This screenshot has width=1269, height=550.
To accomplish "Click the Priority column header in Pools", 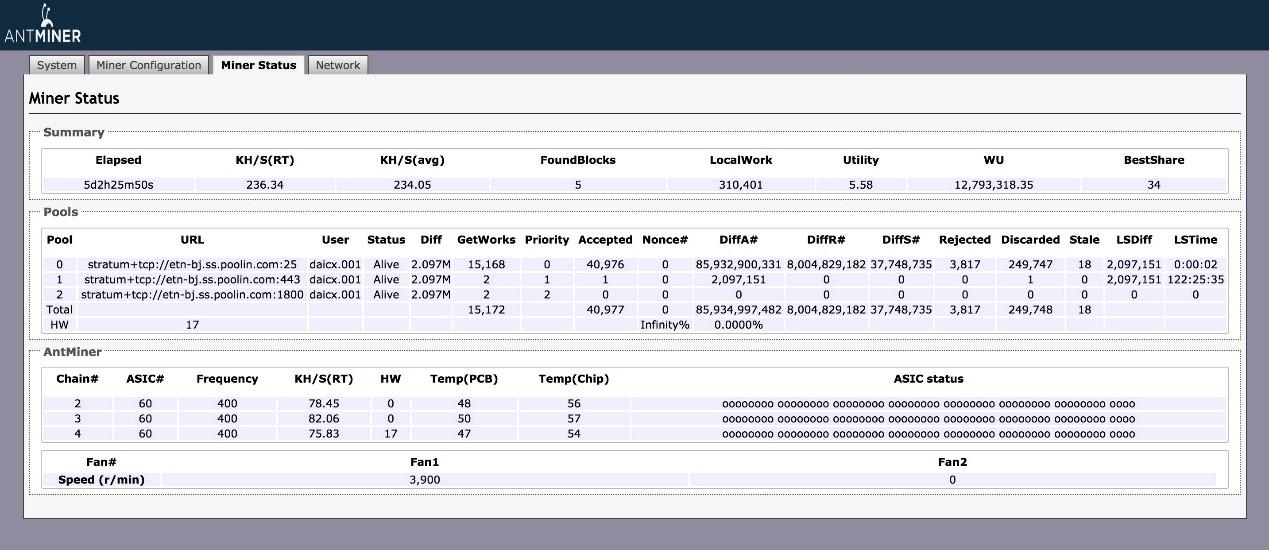I will point(547,240).
